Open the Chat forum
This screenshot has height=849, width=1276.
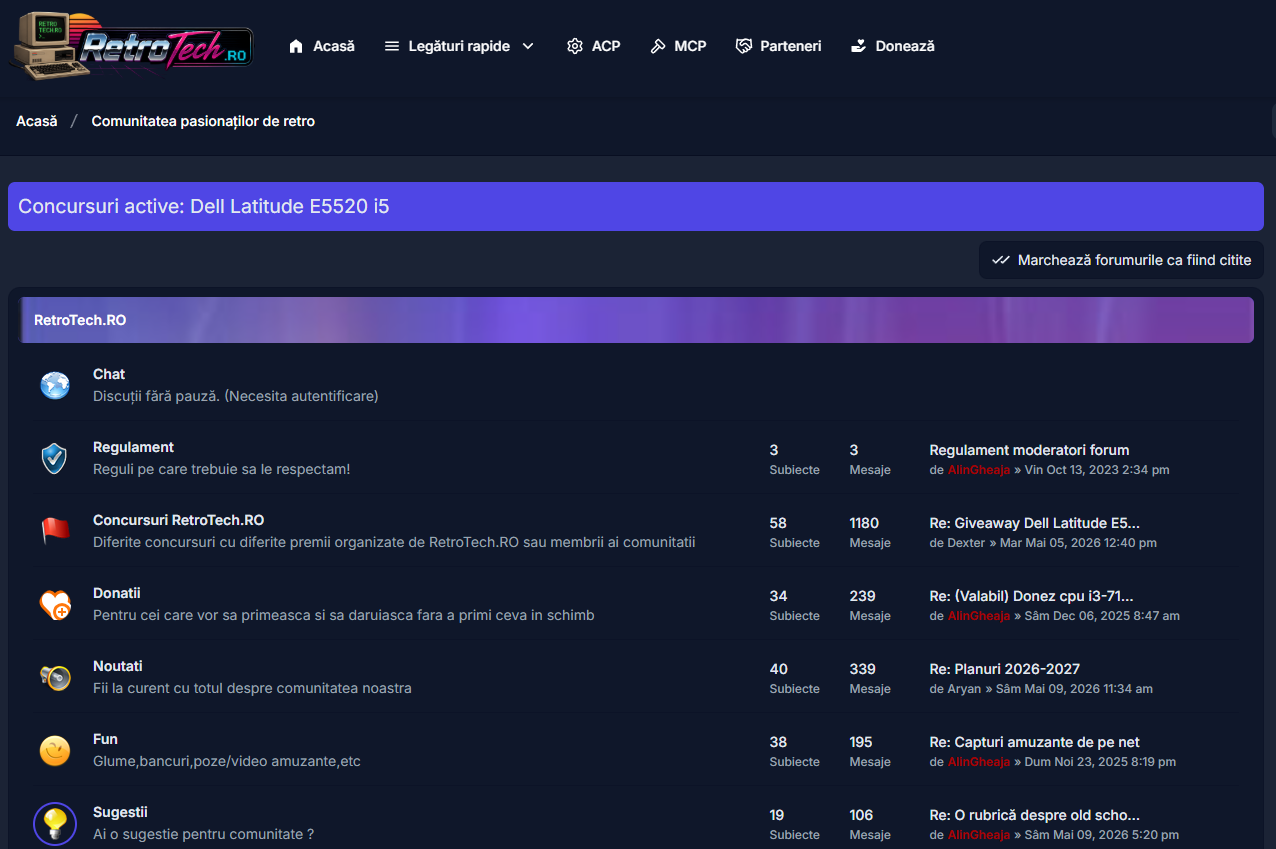pos(109,374)
